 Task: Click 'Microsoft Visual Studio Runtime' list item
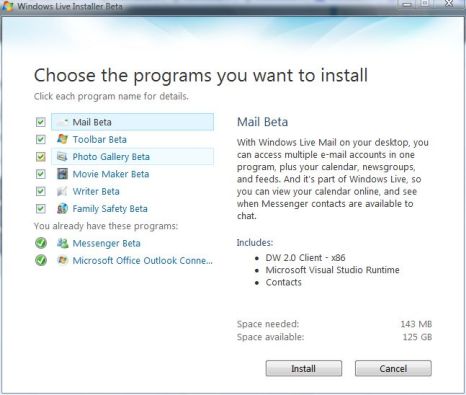(332, 270)
